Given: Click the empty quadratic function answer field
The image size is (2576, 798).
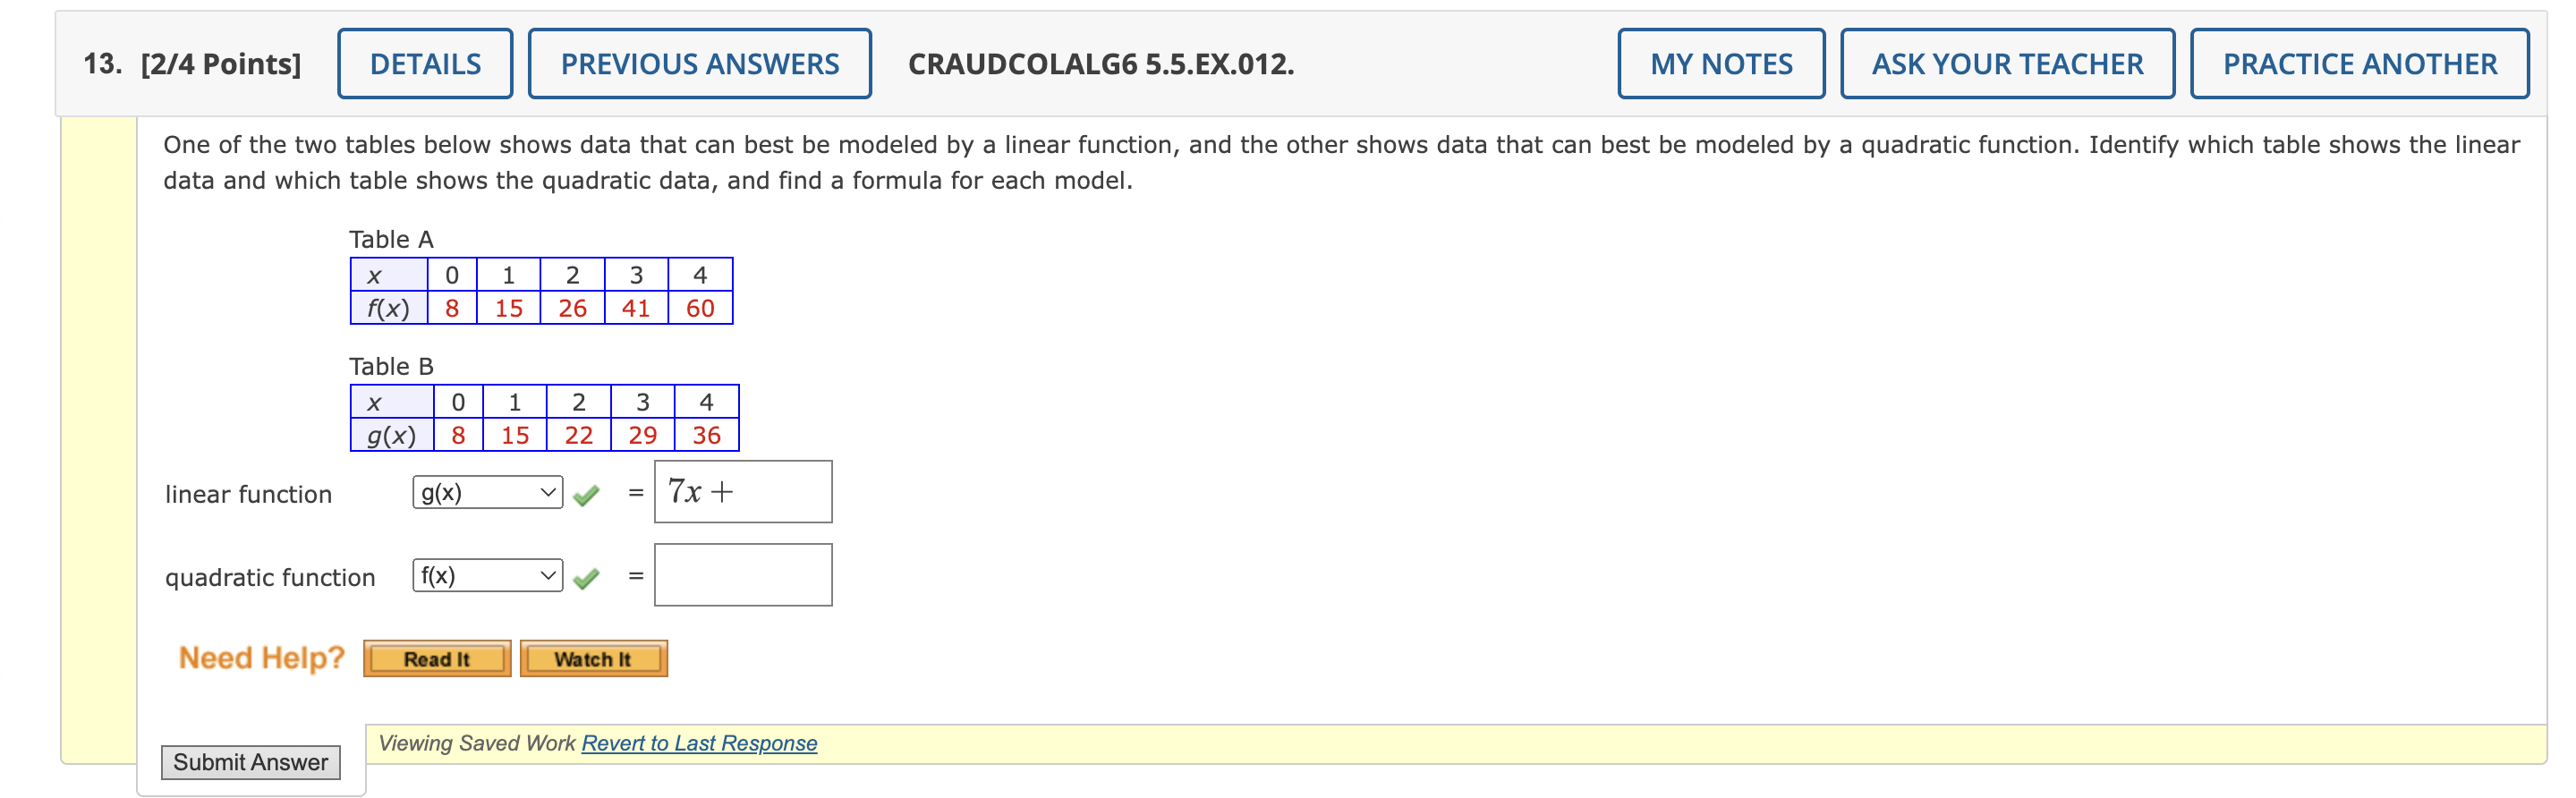Looking at the screenshot, I should coord(742,573).
